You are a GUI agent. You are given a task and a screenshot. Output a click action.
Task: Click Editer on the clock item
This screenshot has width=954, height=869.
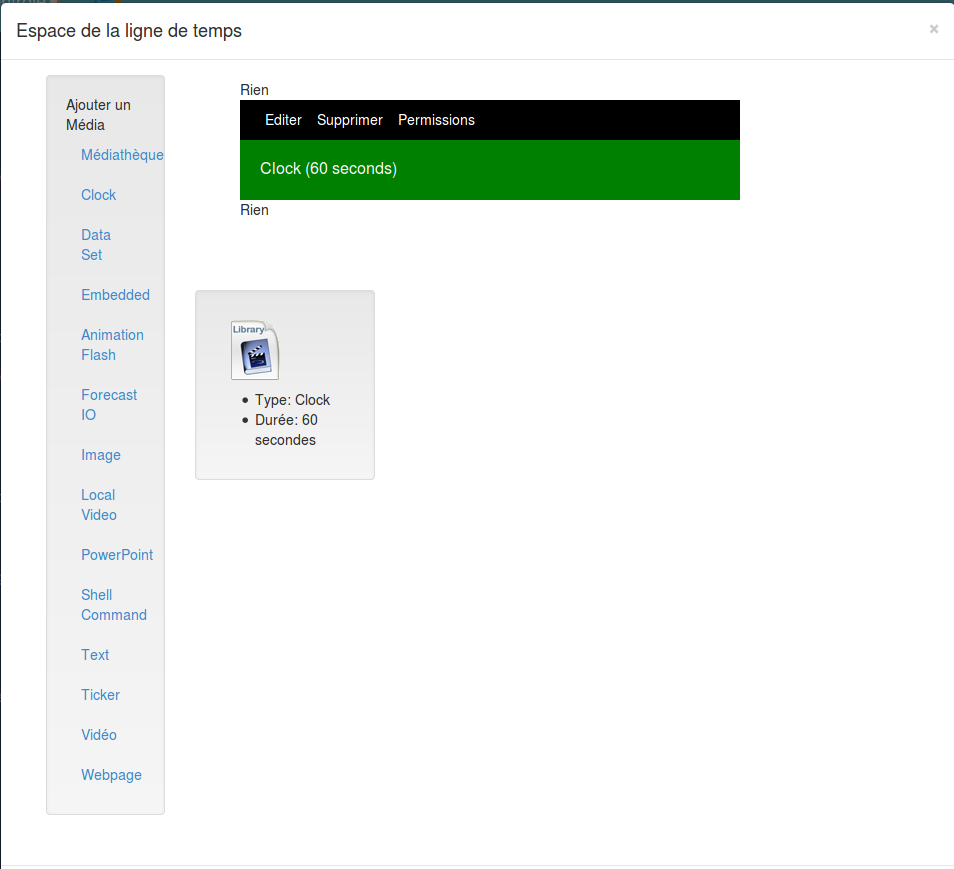point(283,120)
